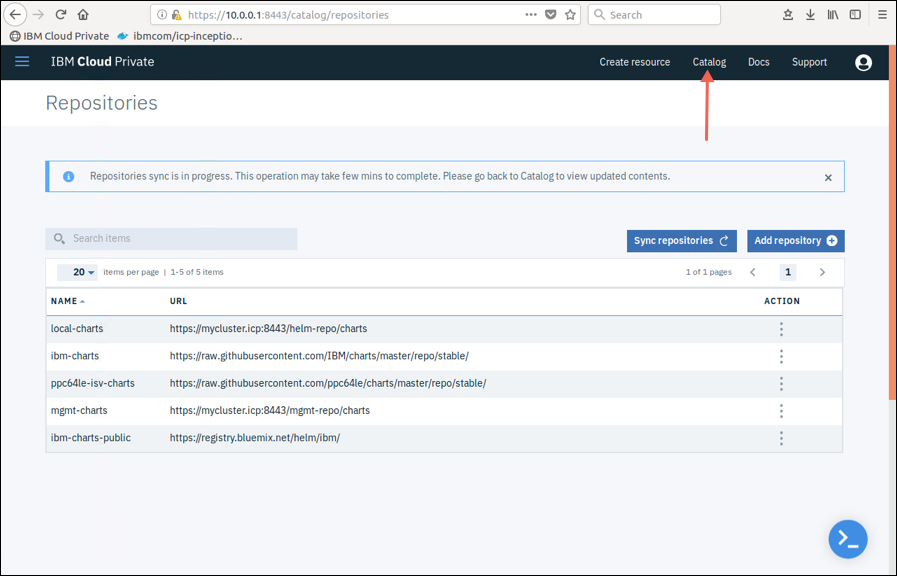Select the ppc64le-isv-charts repository name
Screen dimensions: 897x576
point(93,383)
